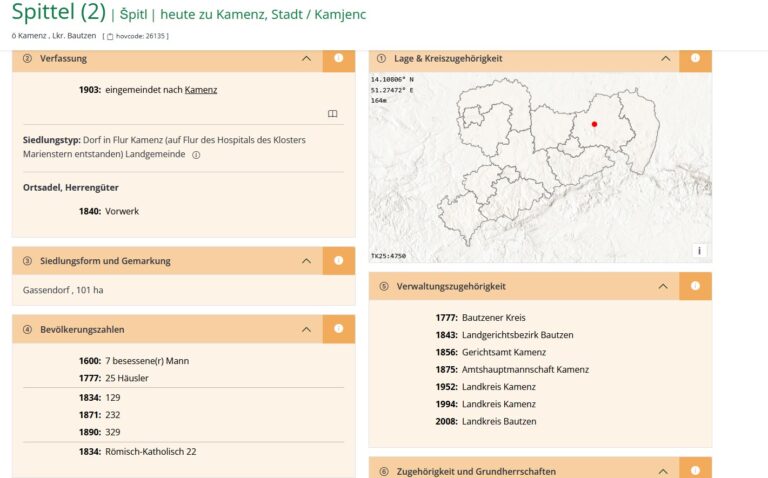Collapse the Bevölkerungszahlen section
Image resolution: width=768 pixels, height=478 pixels.
pyautogui.click(x=306, y=329)
